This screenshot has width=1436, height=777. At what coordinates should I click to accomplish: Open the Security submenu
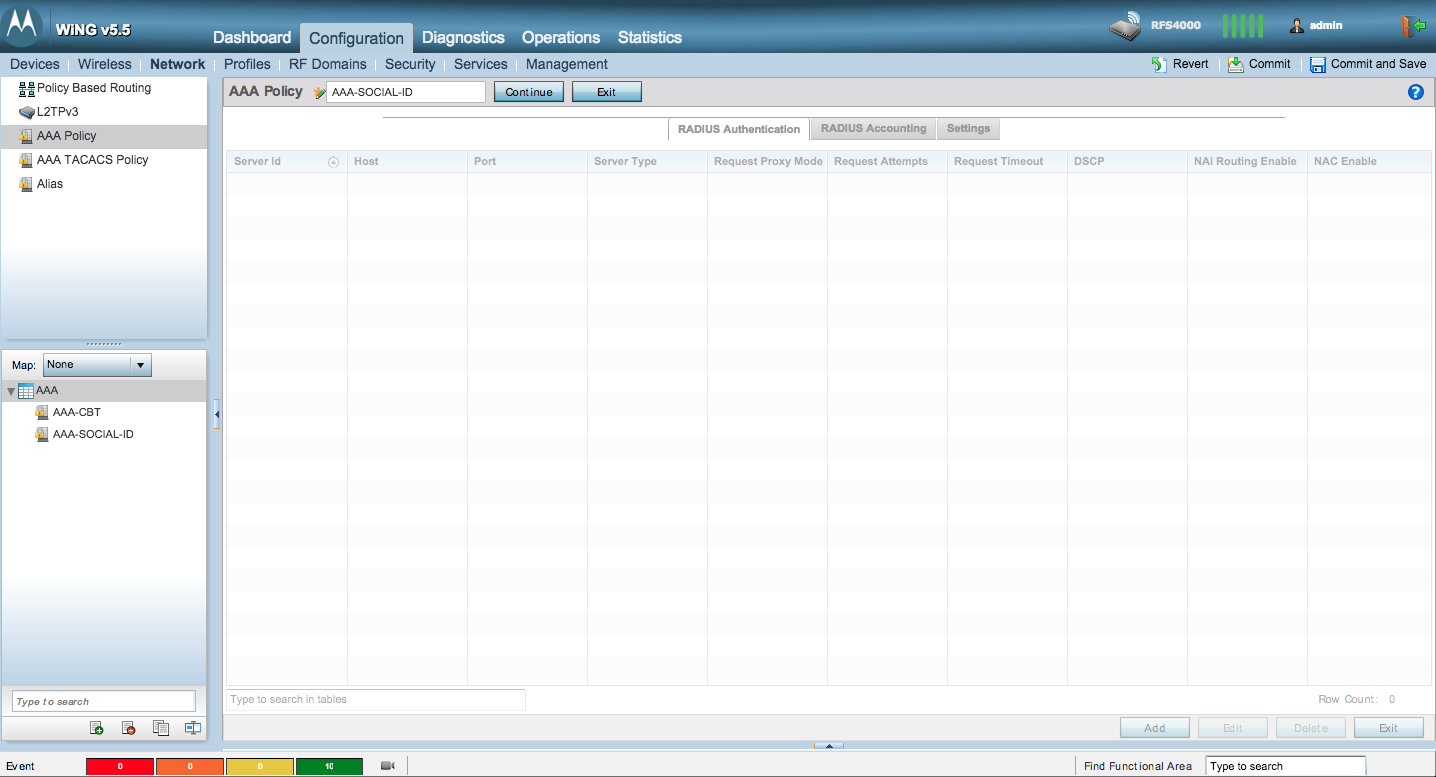pos(410,64)
